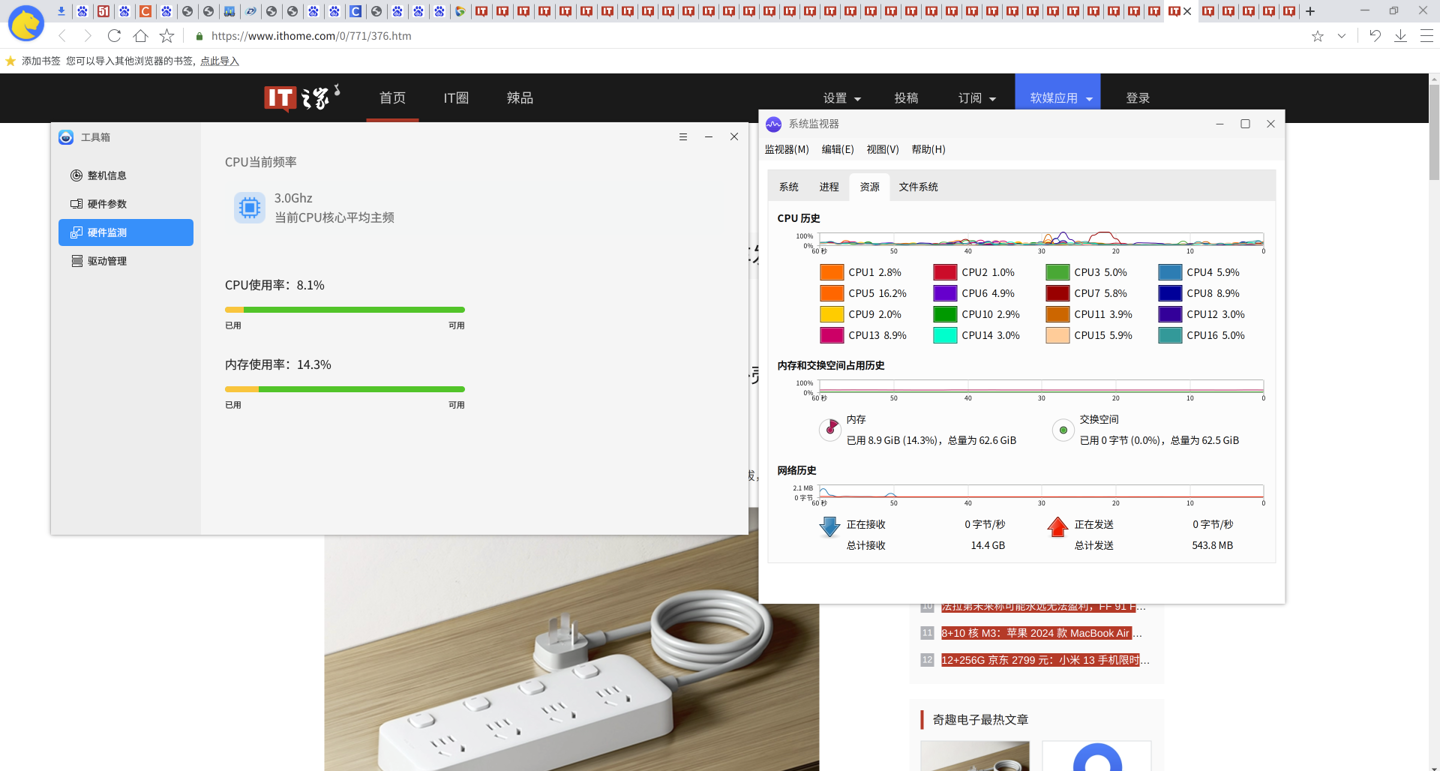Open the toolbox hamburger menu
This screenshot has height=771, width=1440.
683,137
